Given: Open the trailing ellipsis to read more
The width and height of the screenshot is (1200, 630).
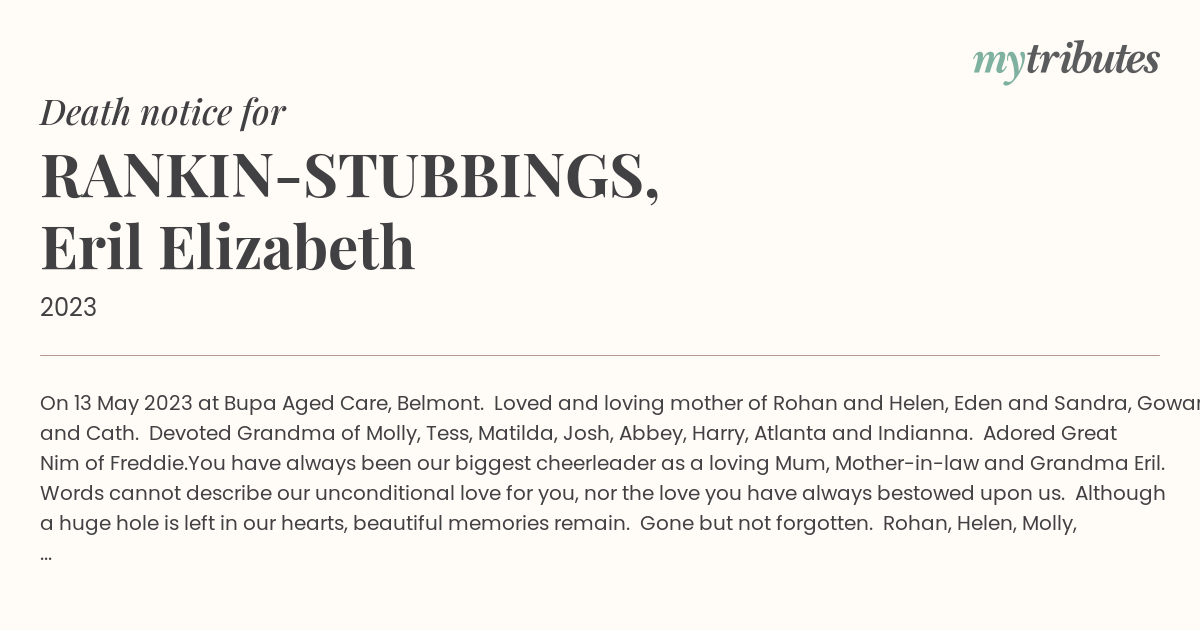Looking at the screenshot, I should (x=46, y=554).
